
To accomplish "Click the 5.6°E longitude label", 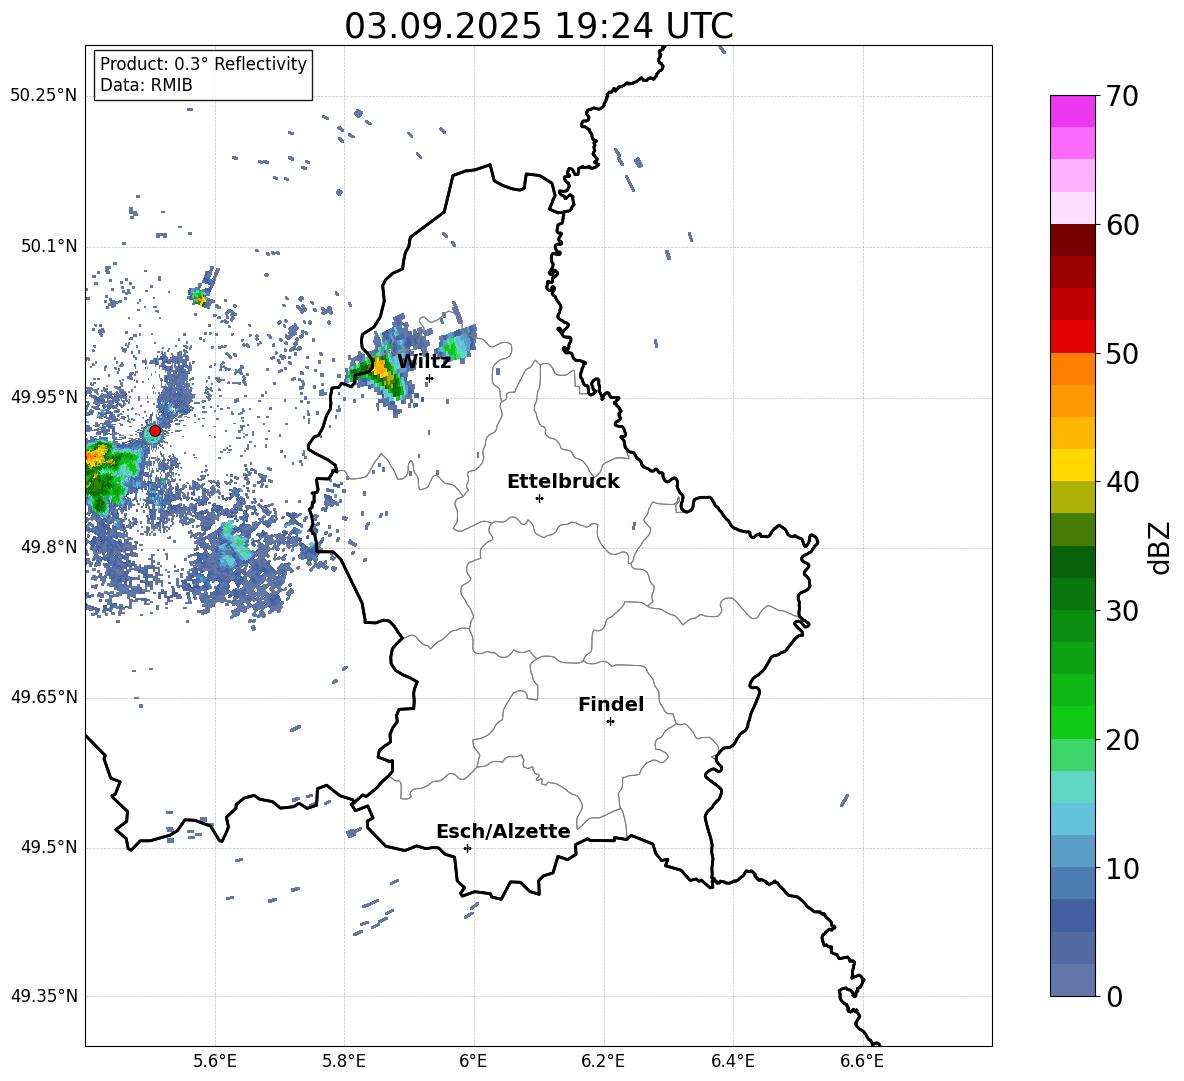I will pyautogui.click(x=215, y=1061).
